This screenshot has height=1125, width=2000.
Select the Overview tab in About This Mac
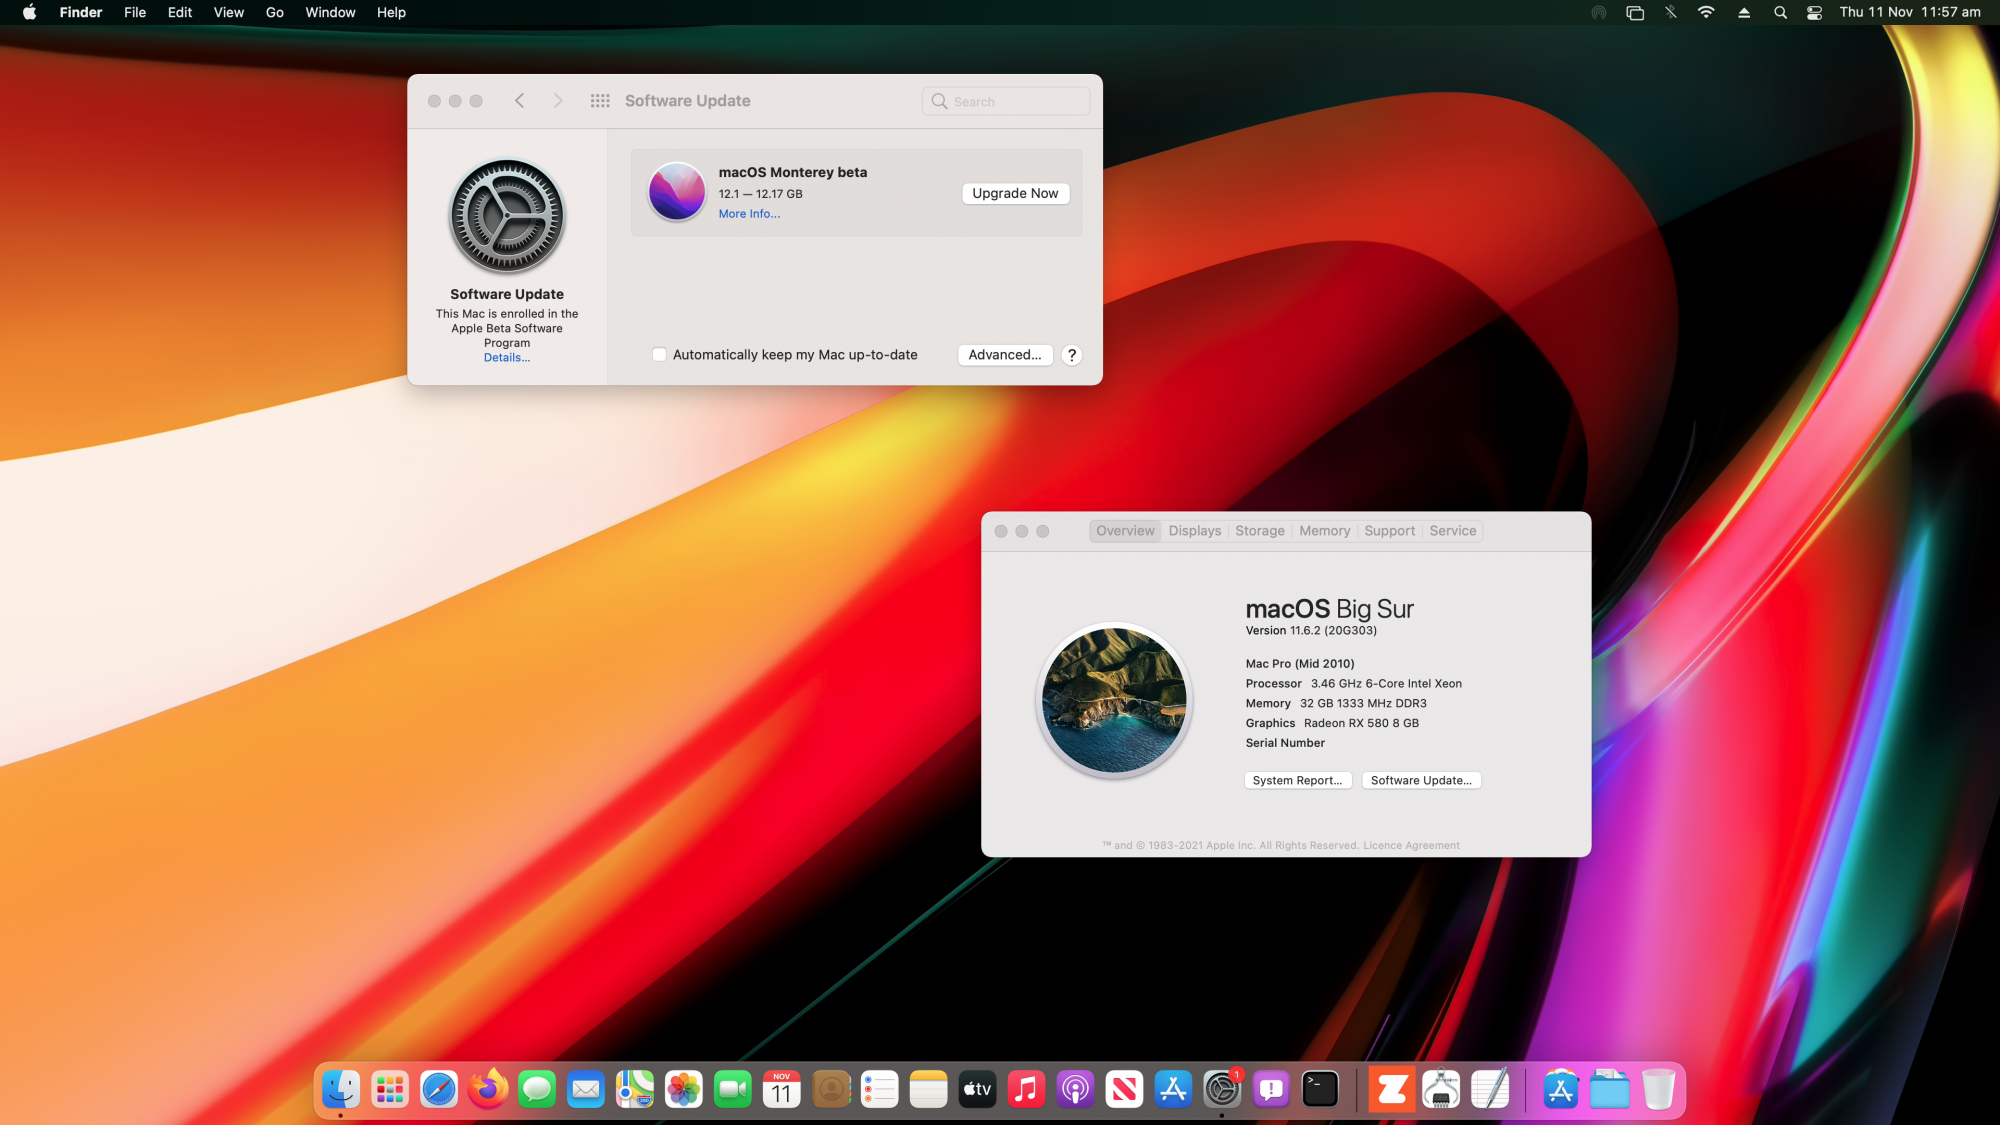(x=1124, y=530)
